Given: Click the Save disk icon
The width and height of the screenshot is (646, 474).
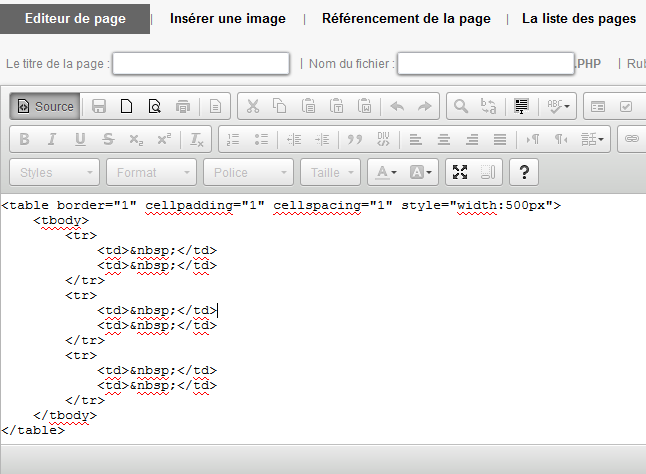Looking at the screenshot, I should click(x=99, y=106).
